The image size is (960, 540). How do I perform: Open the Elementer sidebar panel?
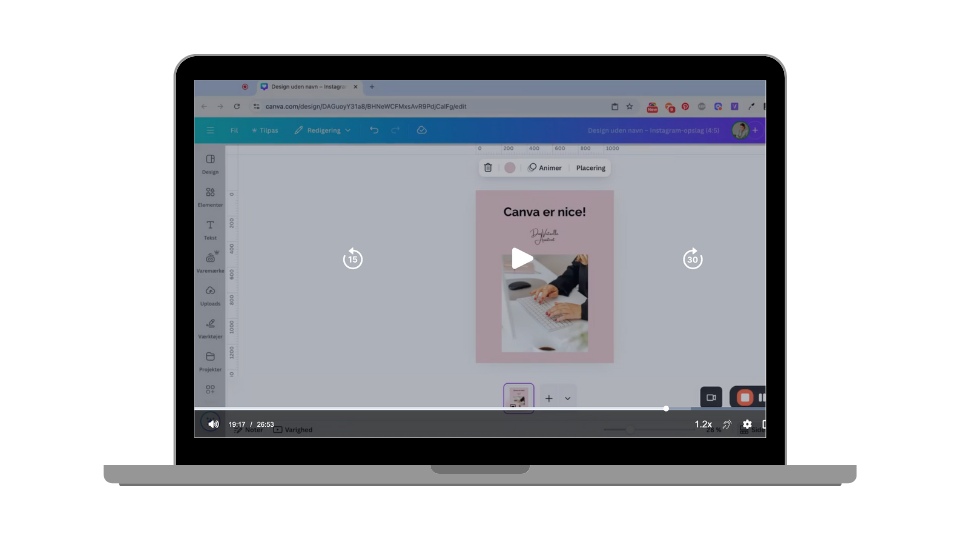point(210,197)
